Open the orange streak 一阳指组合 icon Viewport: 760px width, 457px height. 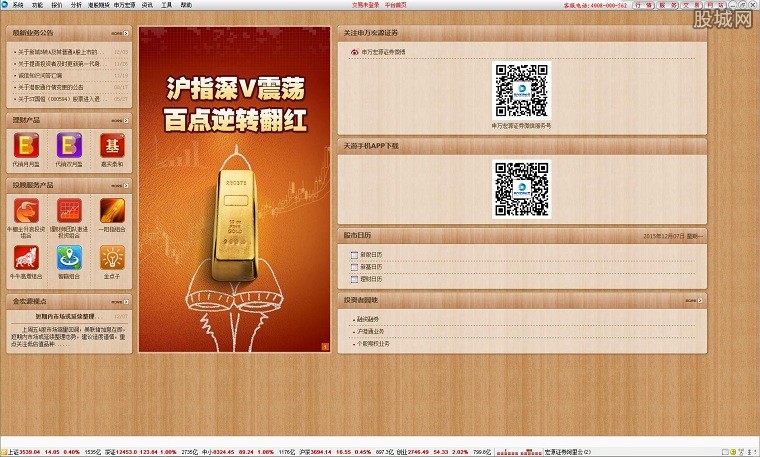coord(112,210)
